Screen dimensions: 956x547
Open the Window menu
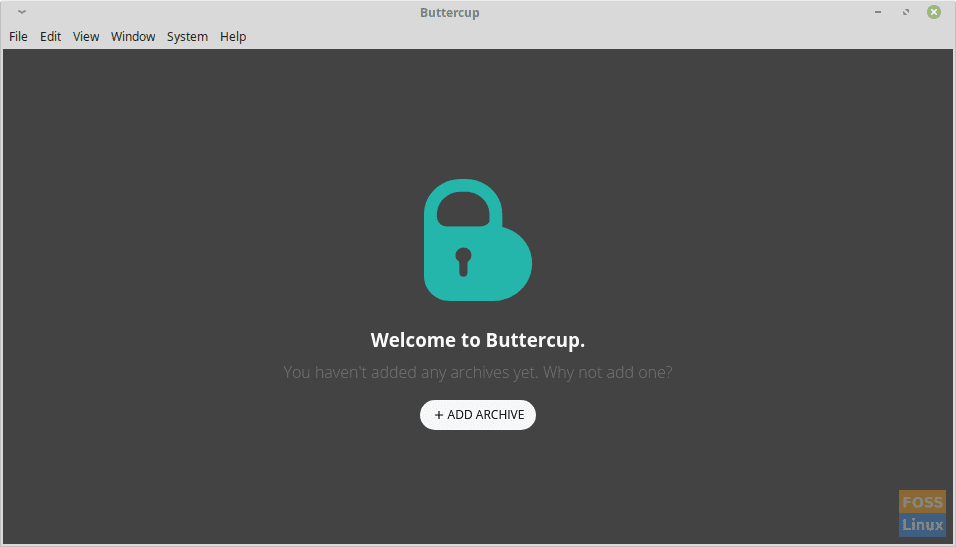point(133,37)
